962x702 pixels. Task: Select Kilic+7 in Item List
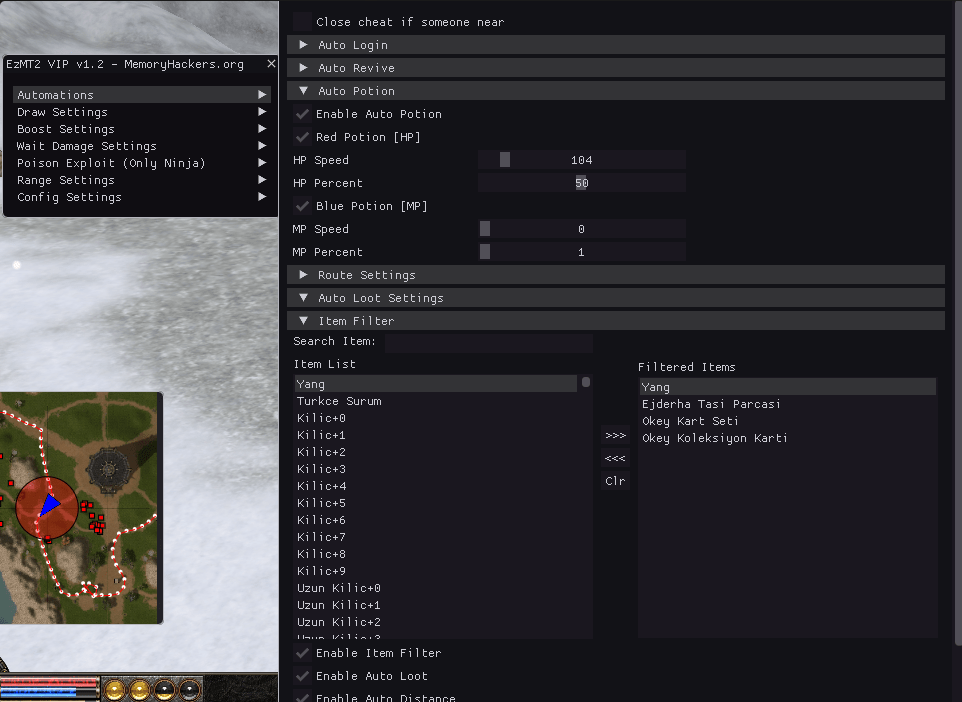[x=436, y=537]
